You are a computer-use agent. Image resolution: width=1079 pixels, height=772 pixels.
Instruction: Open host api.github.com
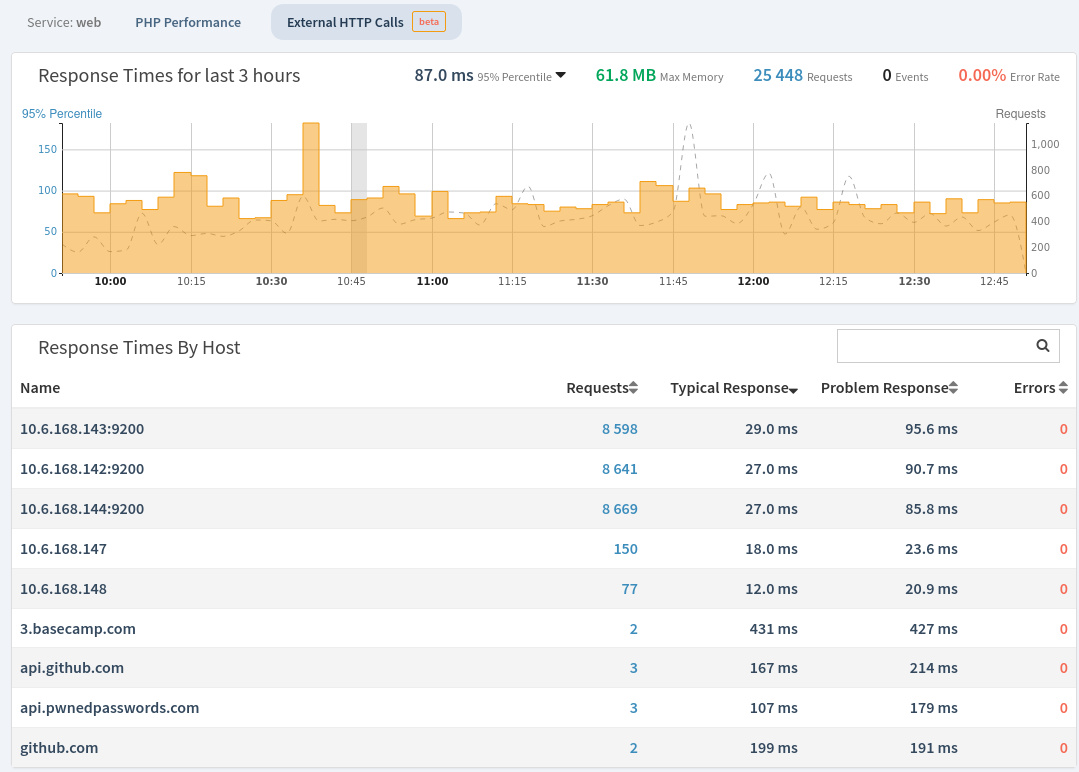click(72, 667)
